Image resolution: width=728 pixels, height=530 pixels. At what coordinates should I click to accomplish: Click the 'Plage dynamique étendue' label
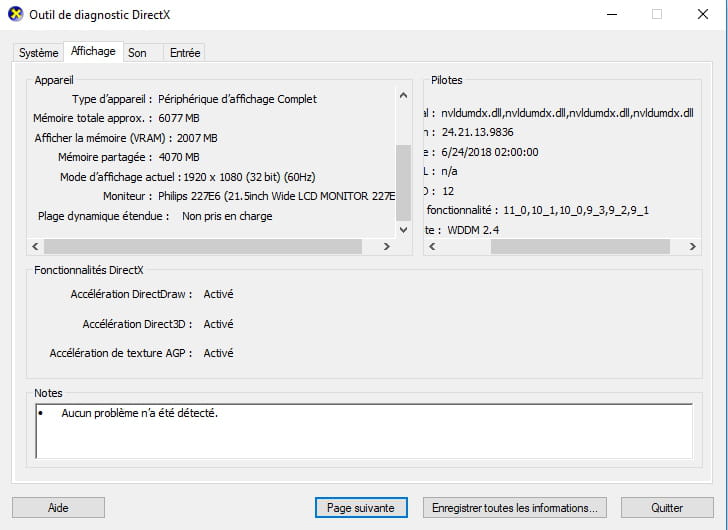point(104,216)
